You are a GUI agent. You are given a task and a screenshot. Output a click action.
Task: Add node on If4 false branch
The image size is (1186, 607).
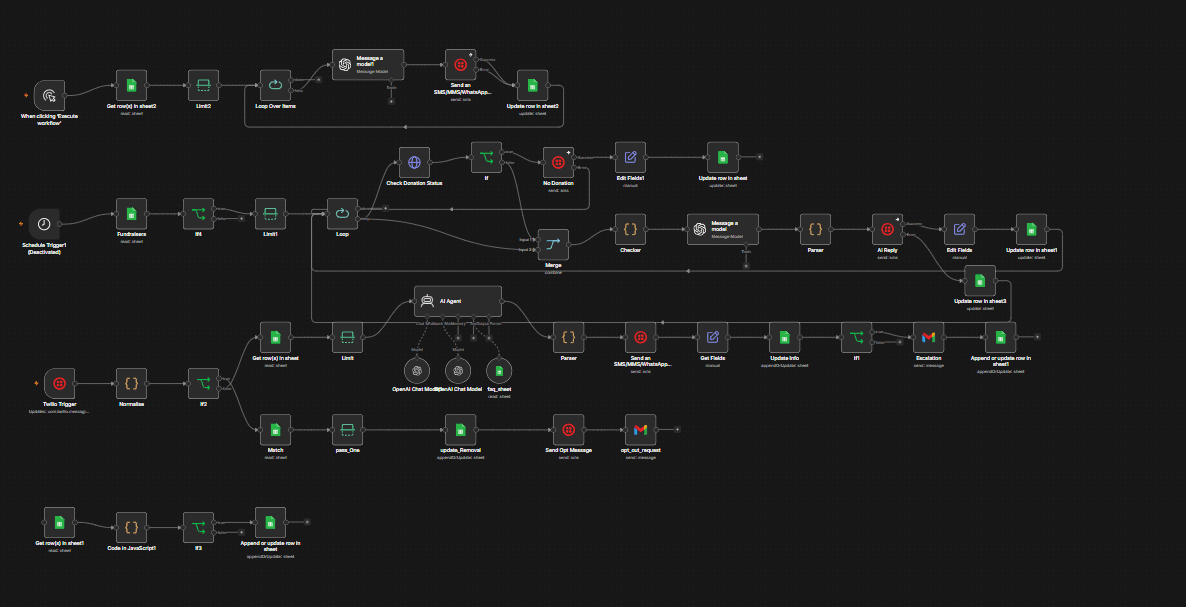241,218
